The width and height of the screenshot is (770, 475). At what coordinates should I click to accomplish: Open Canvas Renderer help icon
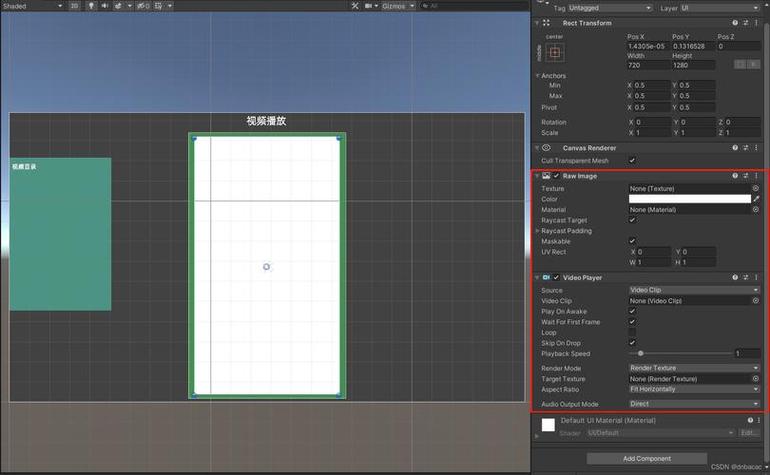click(x=735, y=147)
